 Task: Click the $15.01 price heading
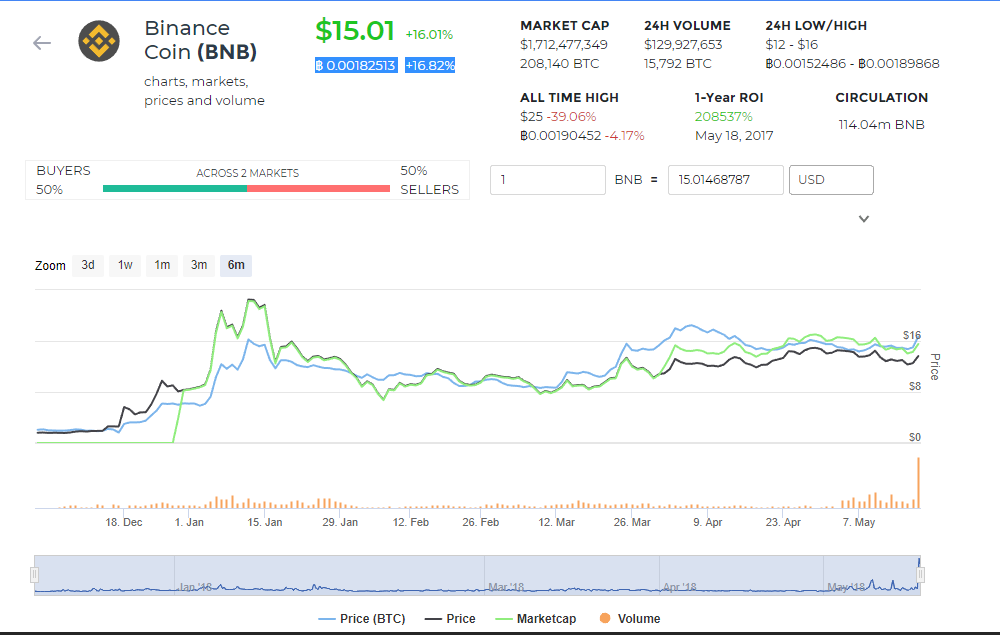355,31
